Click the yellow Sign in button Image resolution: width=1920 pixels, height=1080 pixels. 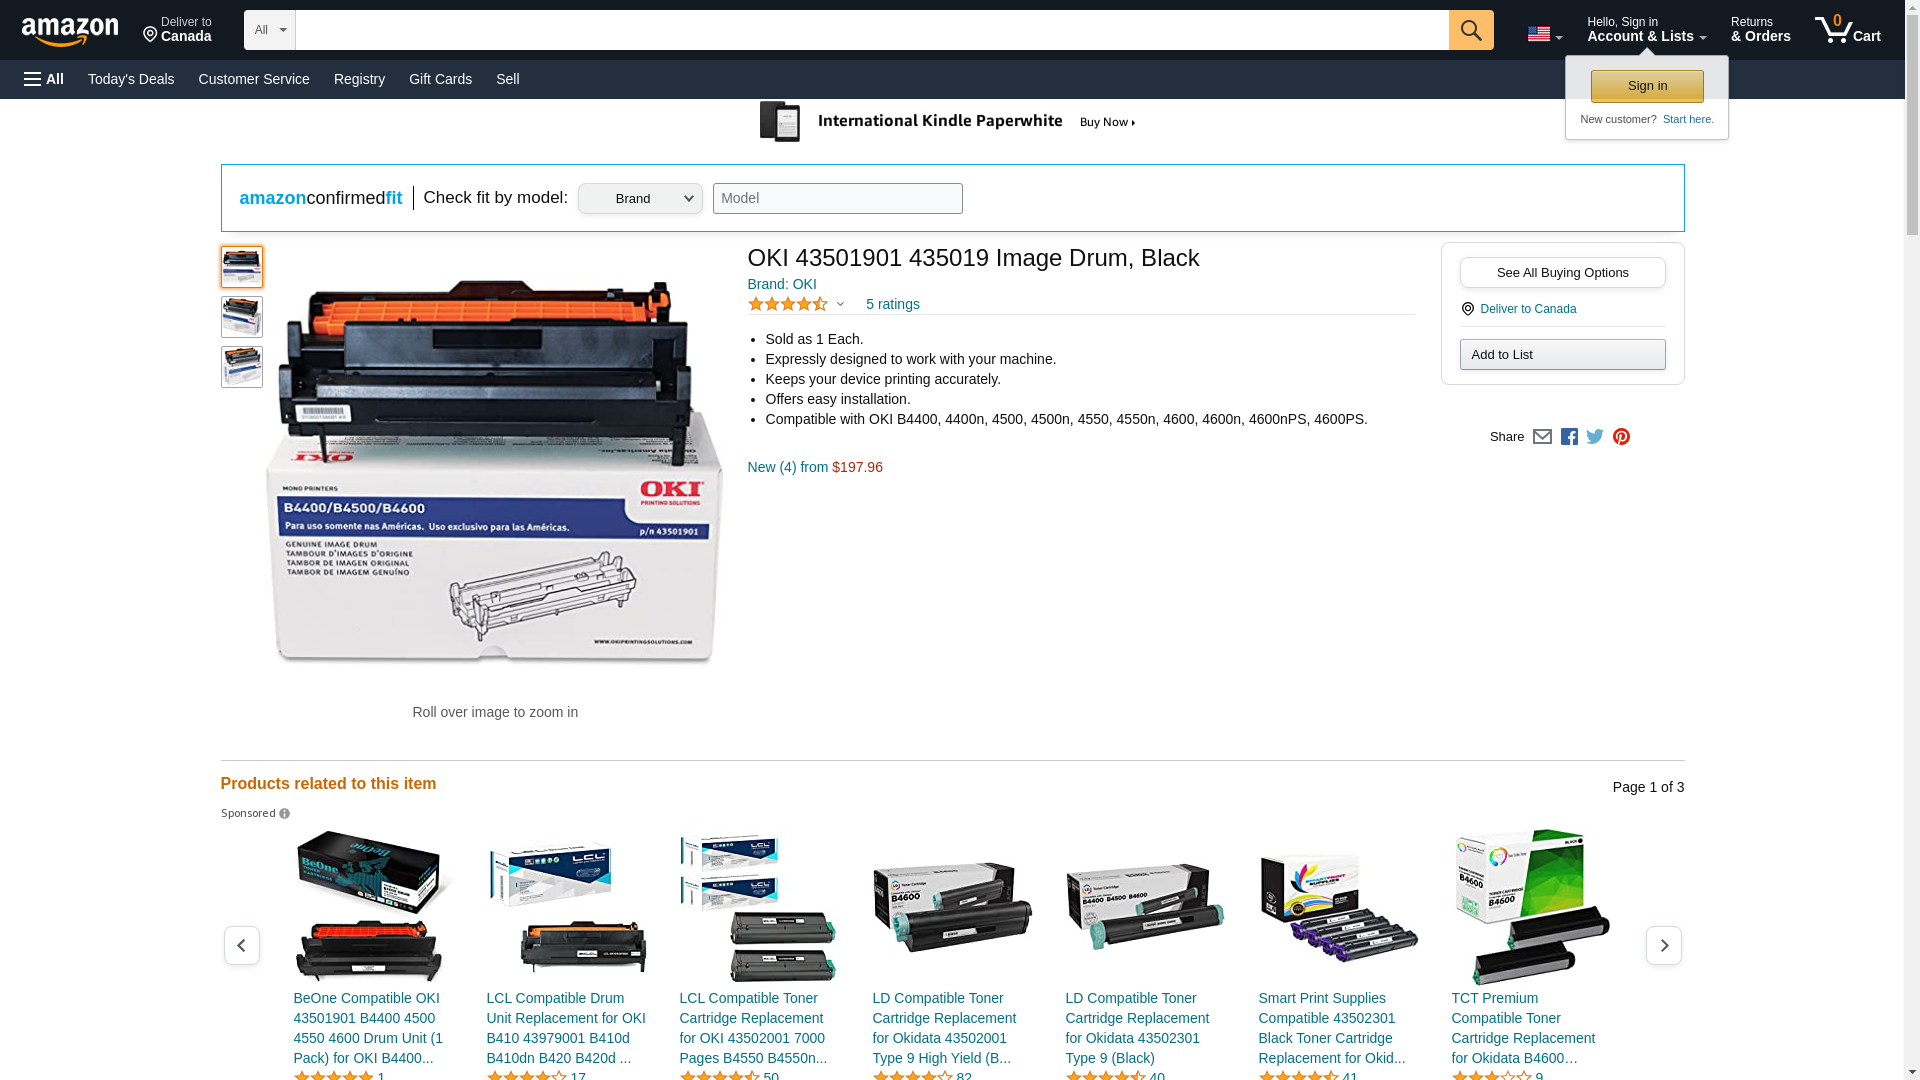click(1647, 86)
